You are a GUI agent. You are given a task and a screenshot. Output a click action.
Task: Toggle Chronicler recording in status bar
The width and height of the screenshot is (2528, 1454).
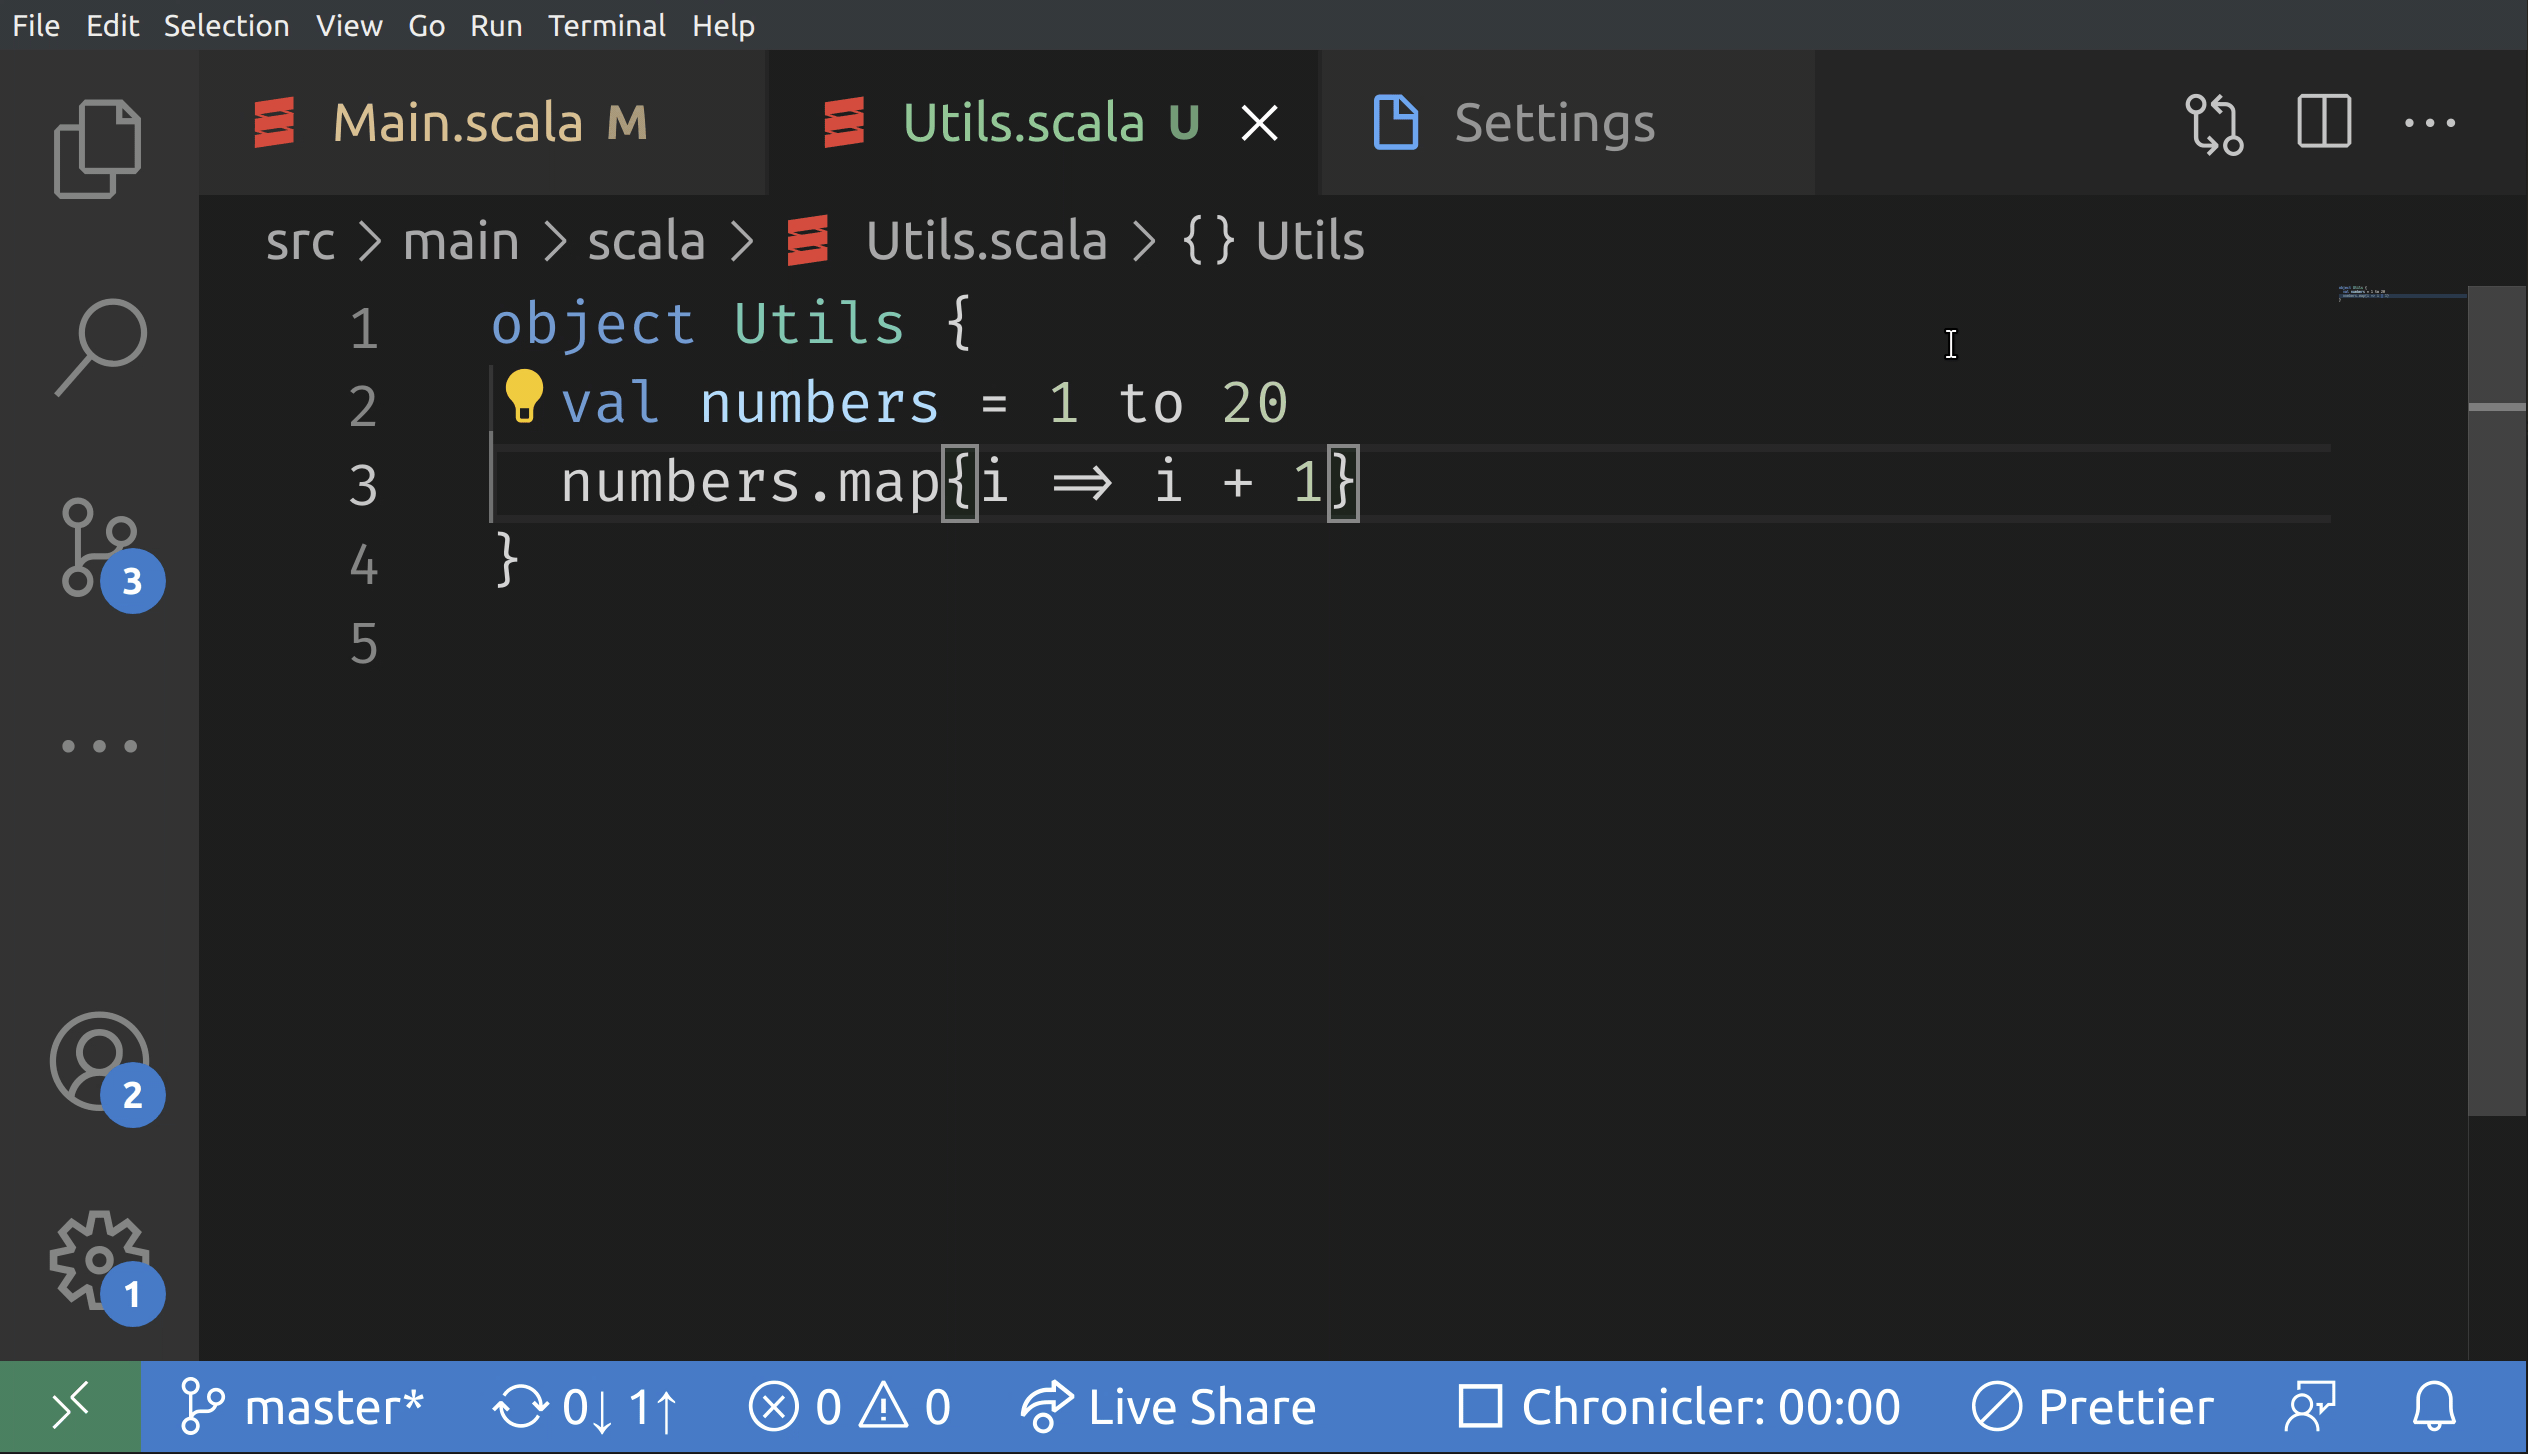(x=1678, y=1407)
